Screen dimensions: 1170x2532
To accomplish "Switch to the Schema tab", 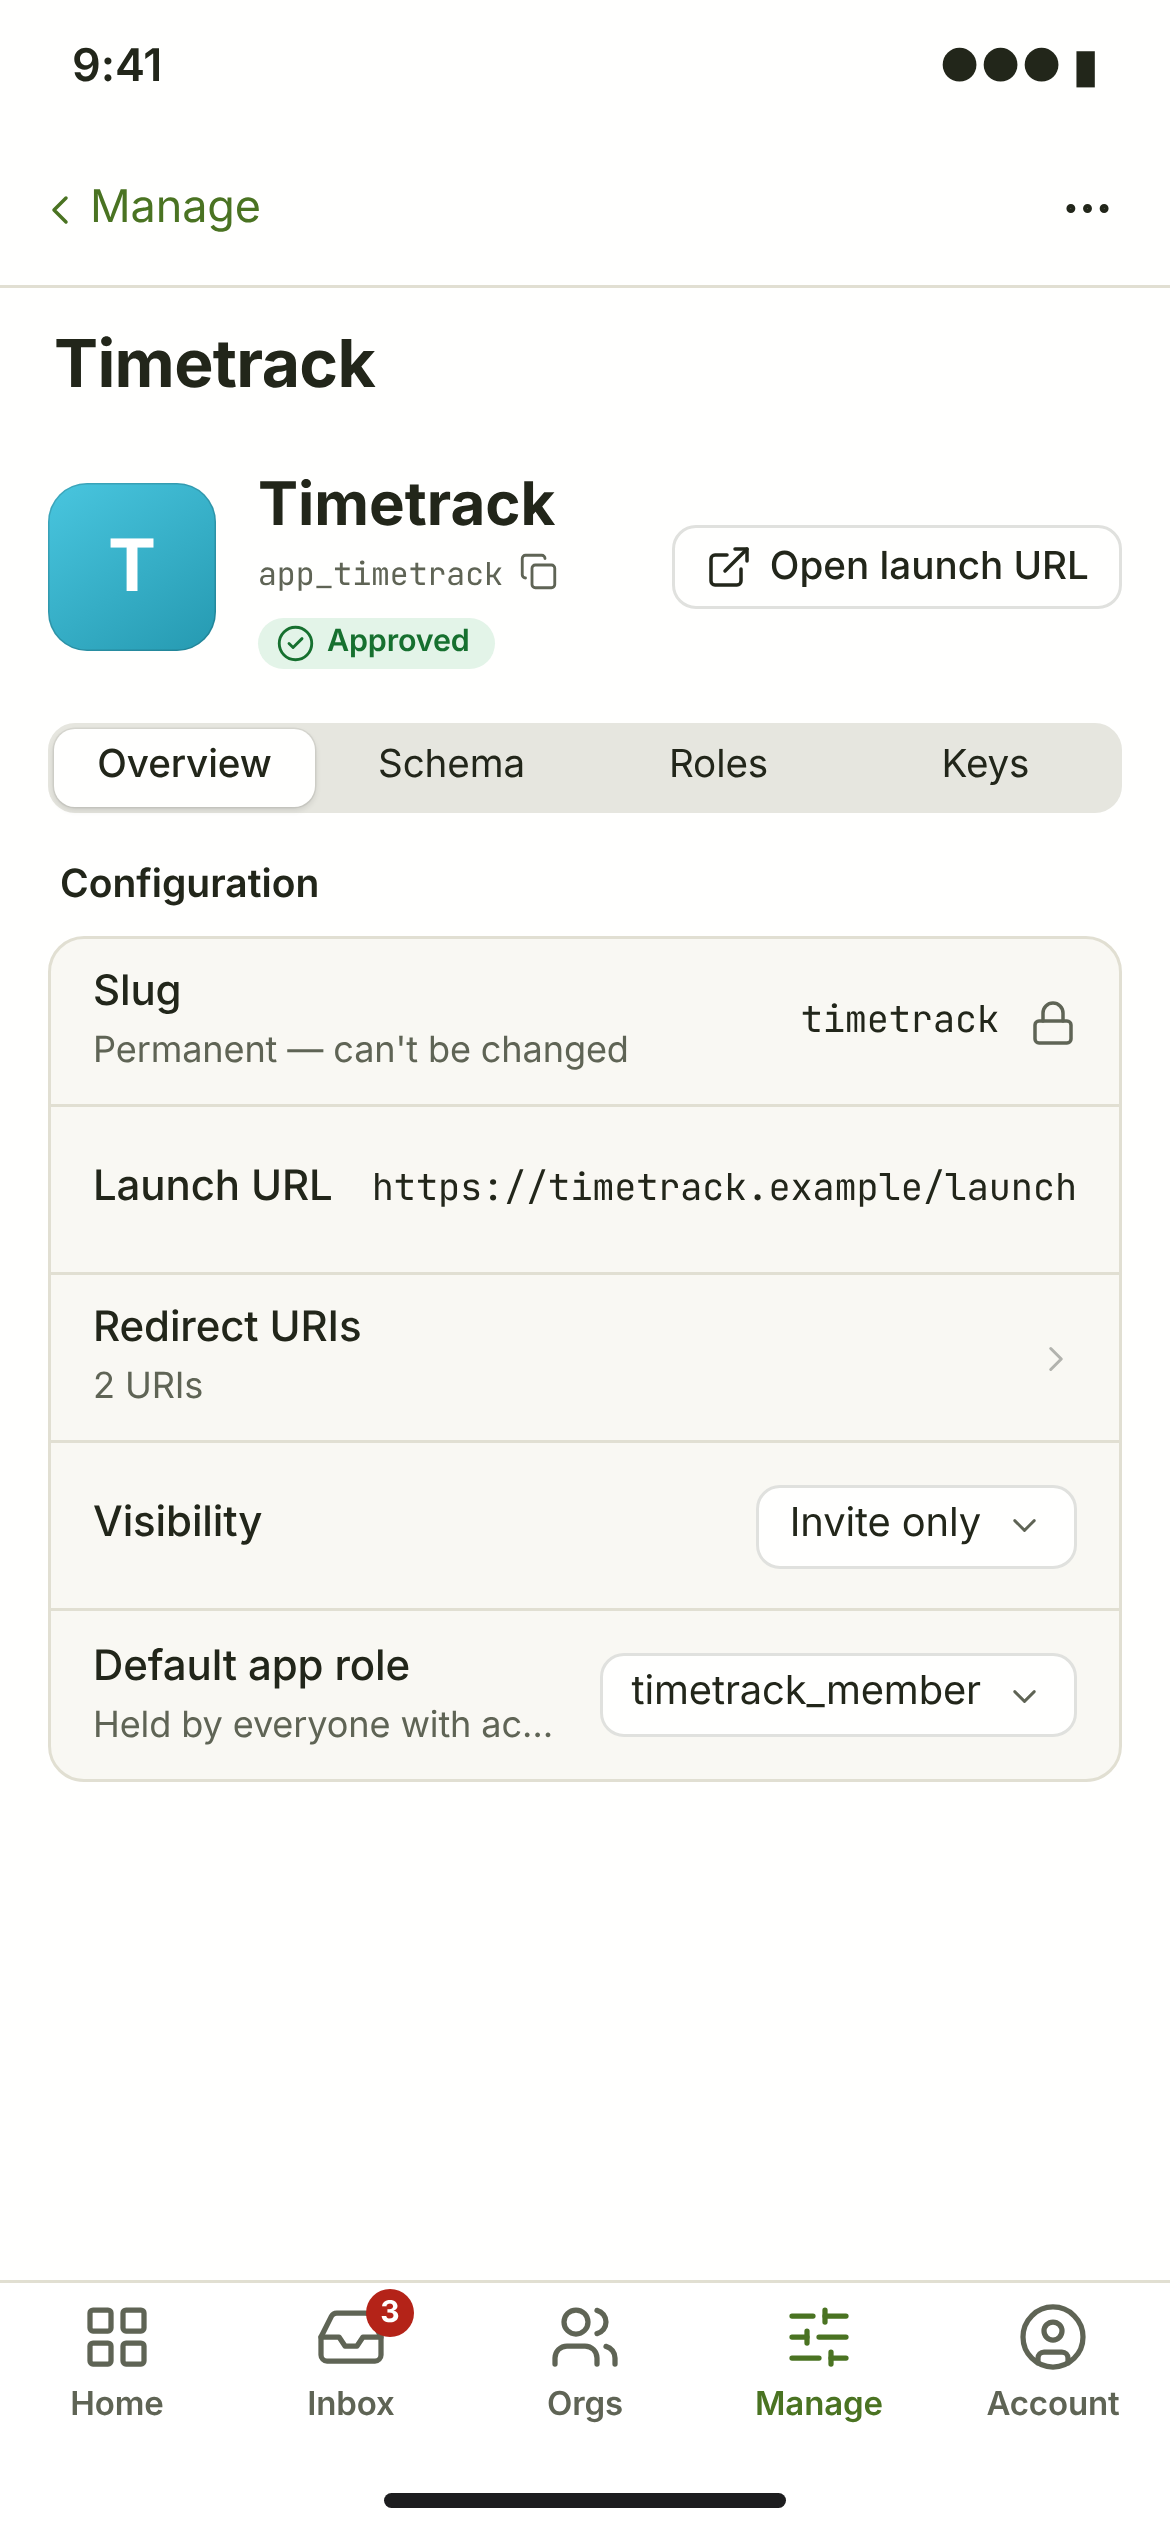I will pyautogui.click(x=451, y=766).
